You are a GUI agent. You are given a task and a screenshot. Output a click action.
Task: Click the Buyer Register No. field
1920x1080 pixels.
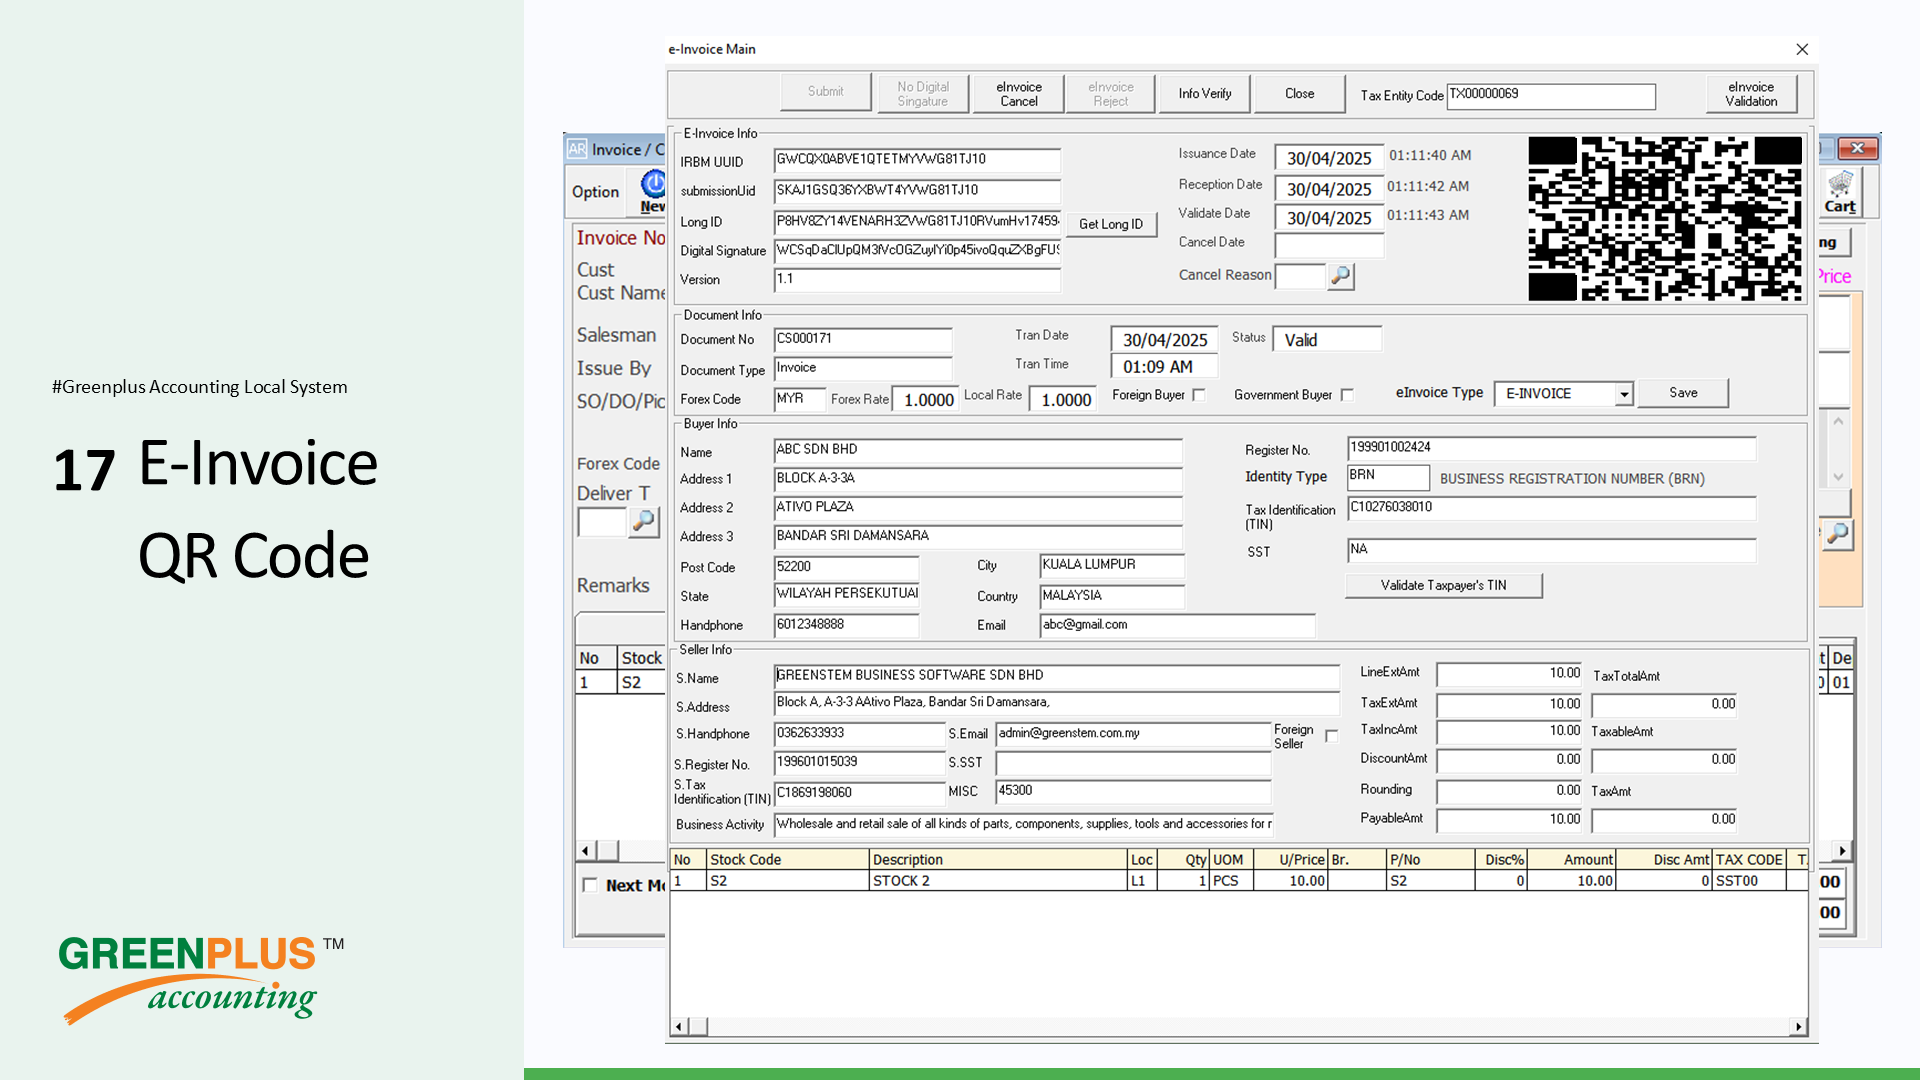[x=1551, y=448]
